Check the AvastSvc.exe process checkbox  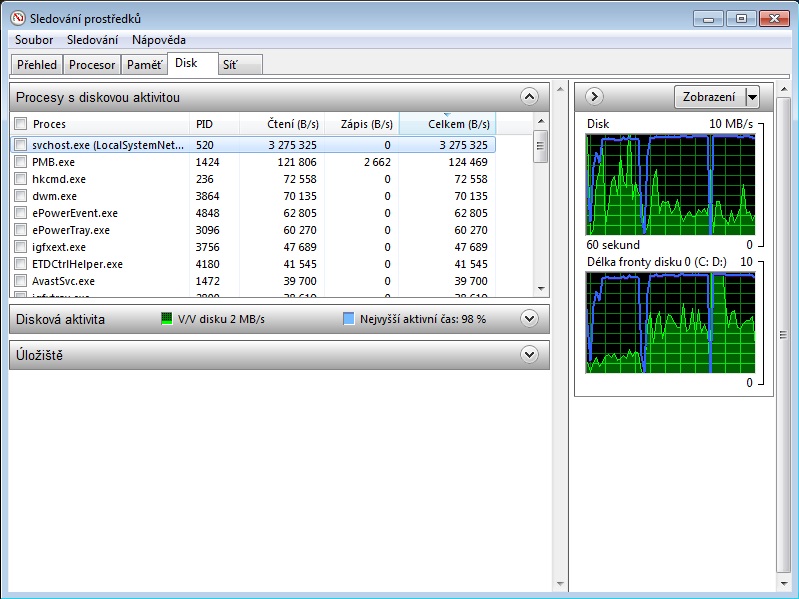coord(20,281)
